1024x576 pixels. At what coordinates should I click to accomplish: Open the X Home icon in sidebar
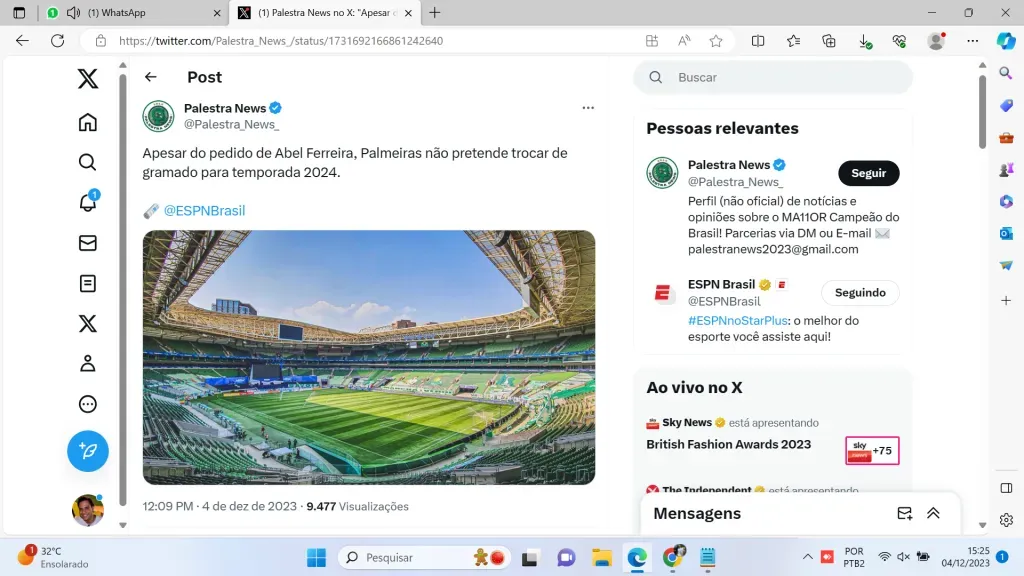tap(88, 122)
